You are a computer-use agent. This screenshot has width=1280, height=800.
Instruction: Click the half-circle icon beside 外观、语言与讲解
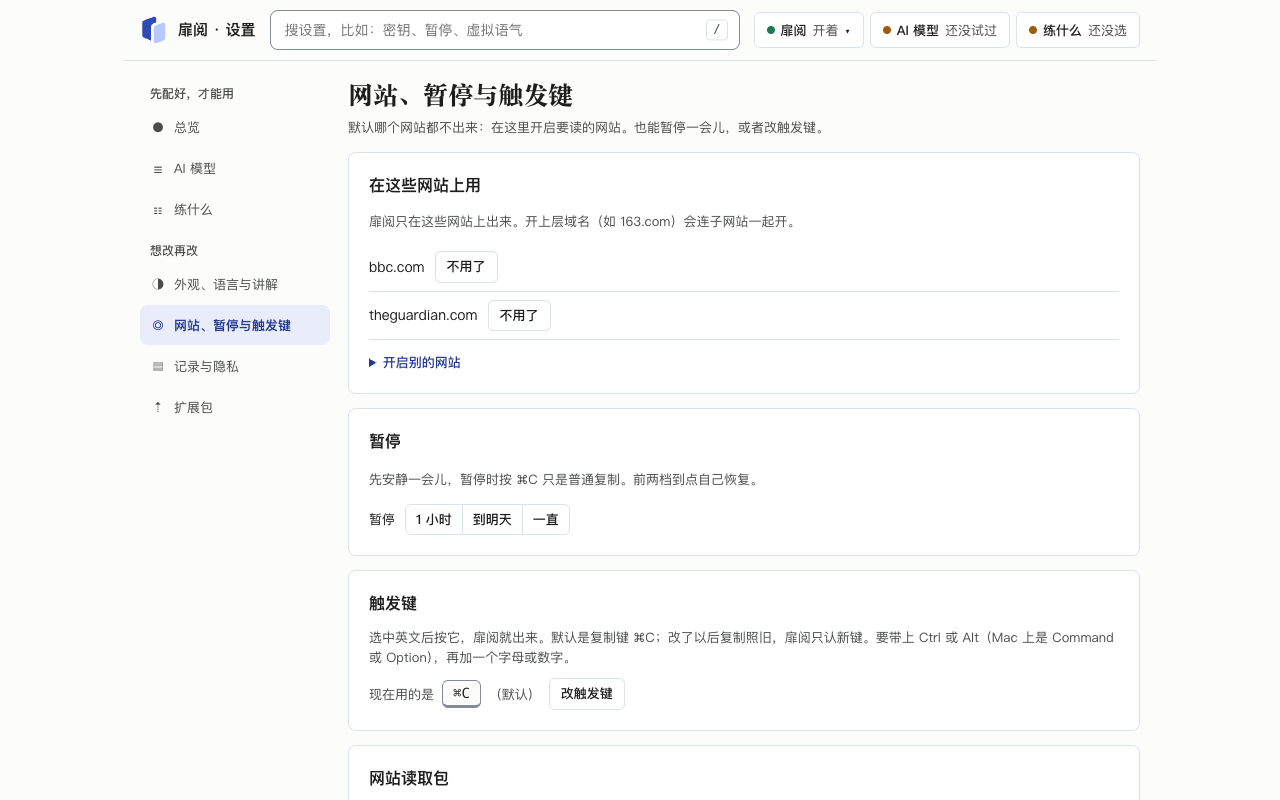coord(158,284)
